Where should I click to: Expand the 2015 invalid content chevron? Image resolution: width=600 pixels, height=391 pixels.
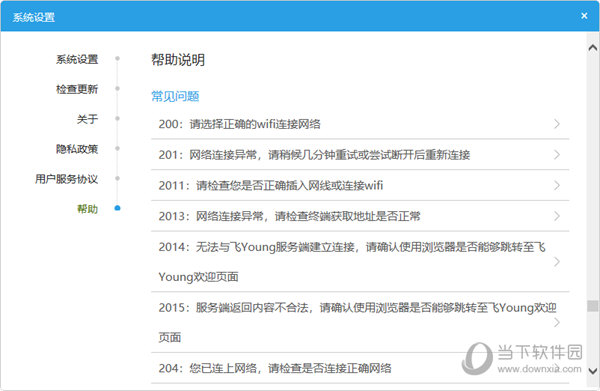(x=557, y=323)
